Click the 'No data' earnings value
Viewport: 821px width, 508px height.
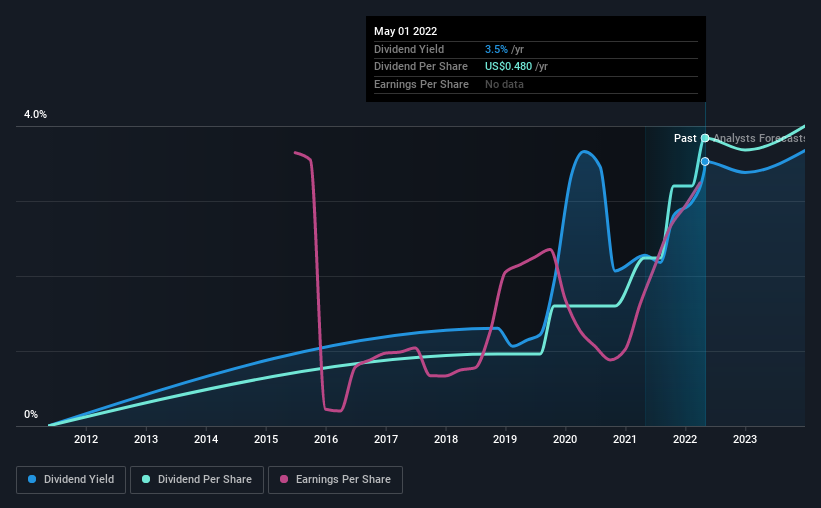click(504, 84)
